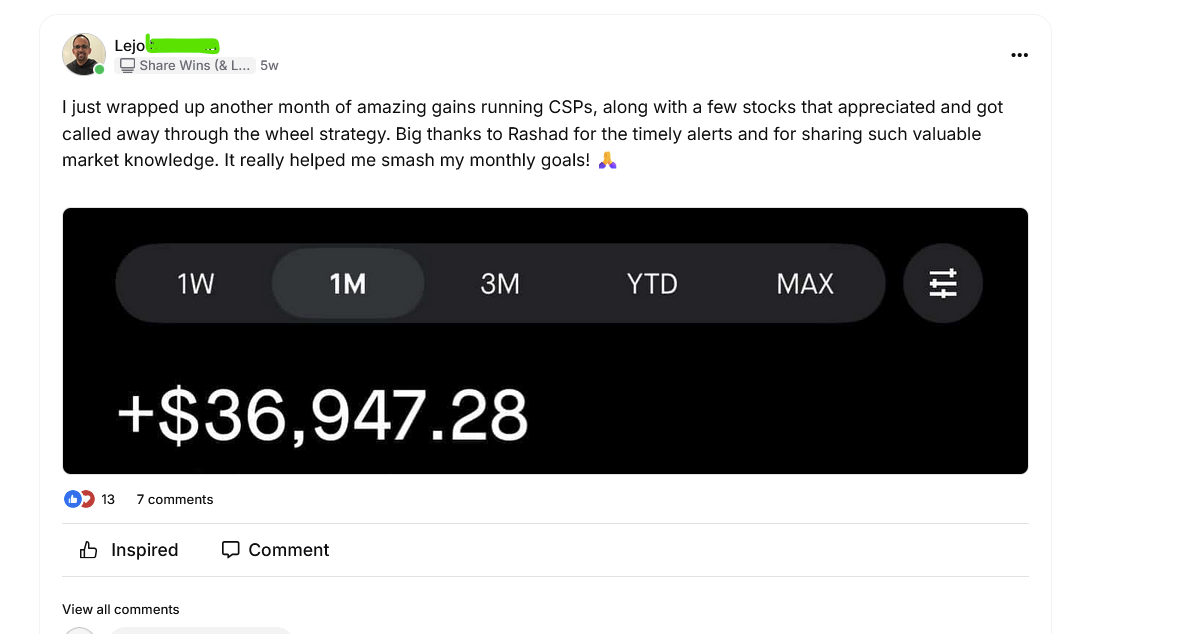1192x634 pixels.
Task: Switch to the 1W time range
Action: coord(195,284)
